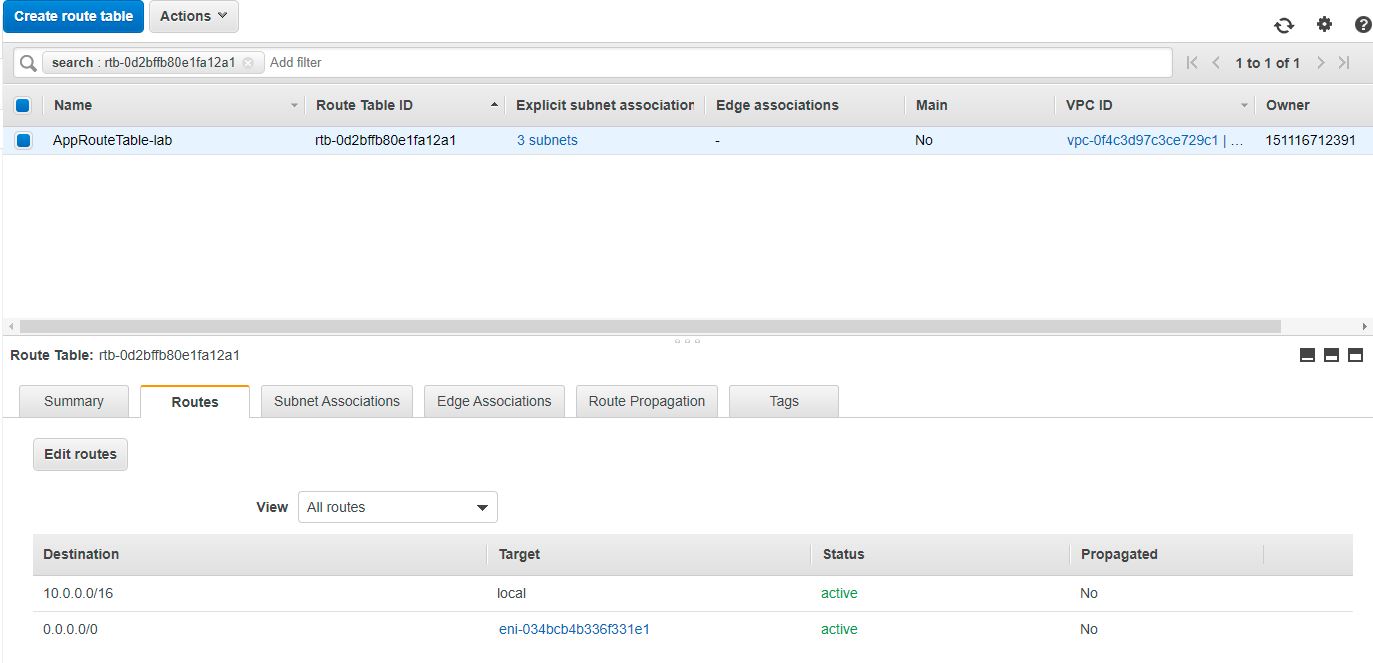The image size is (1373, 663).
Task: Click the Owner column header
Action: (1288, 105)
